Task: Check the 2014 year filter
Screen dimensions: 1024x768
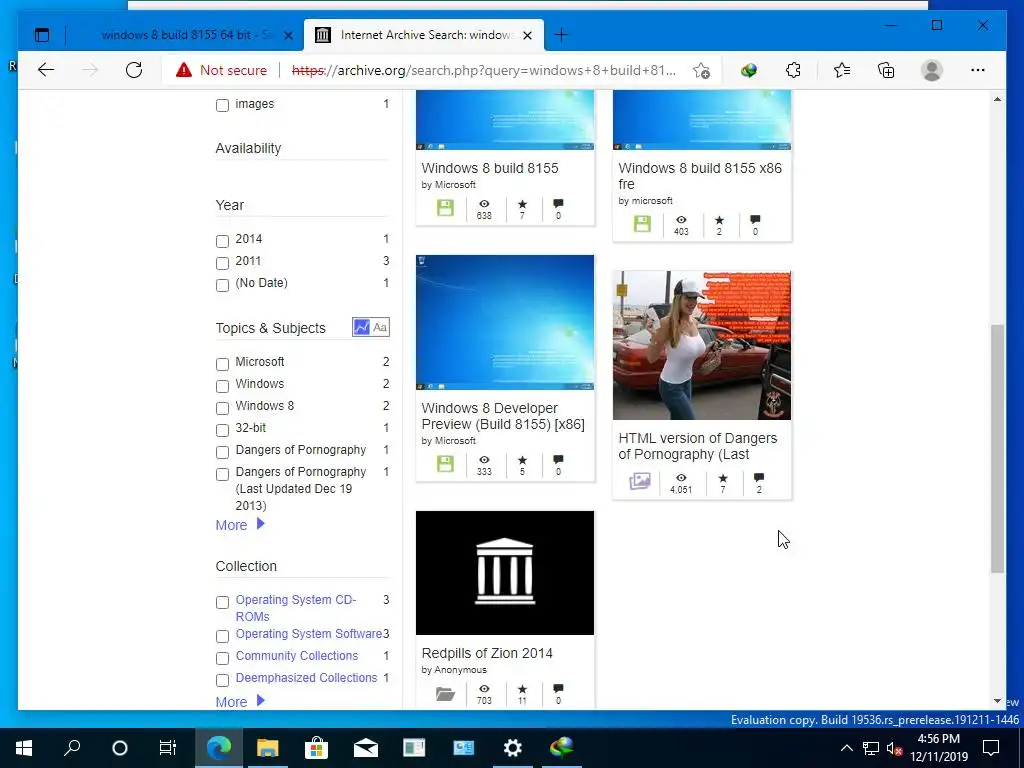Action: 223,241
